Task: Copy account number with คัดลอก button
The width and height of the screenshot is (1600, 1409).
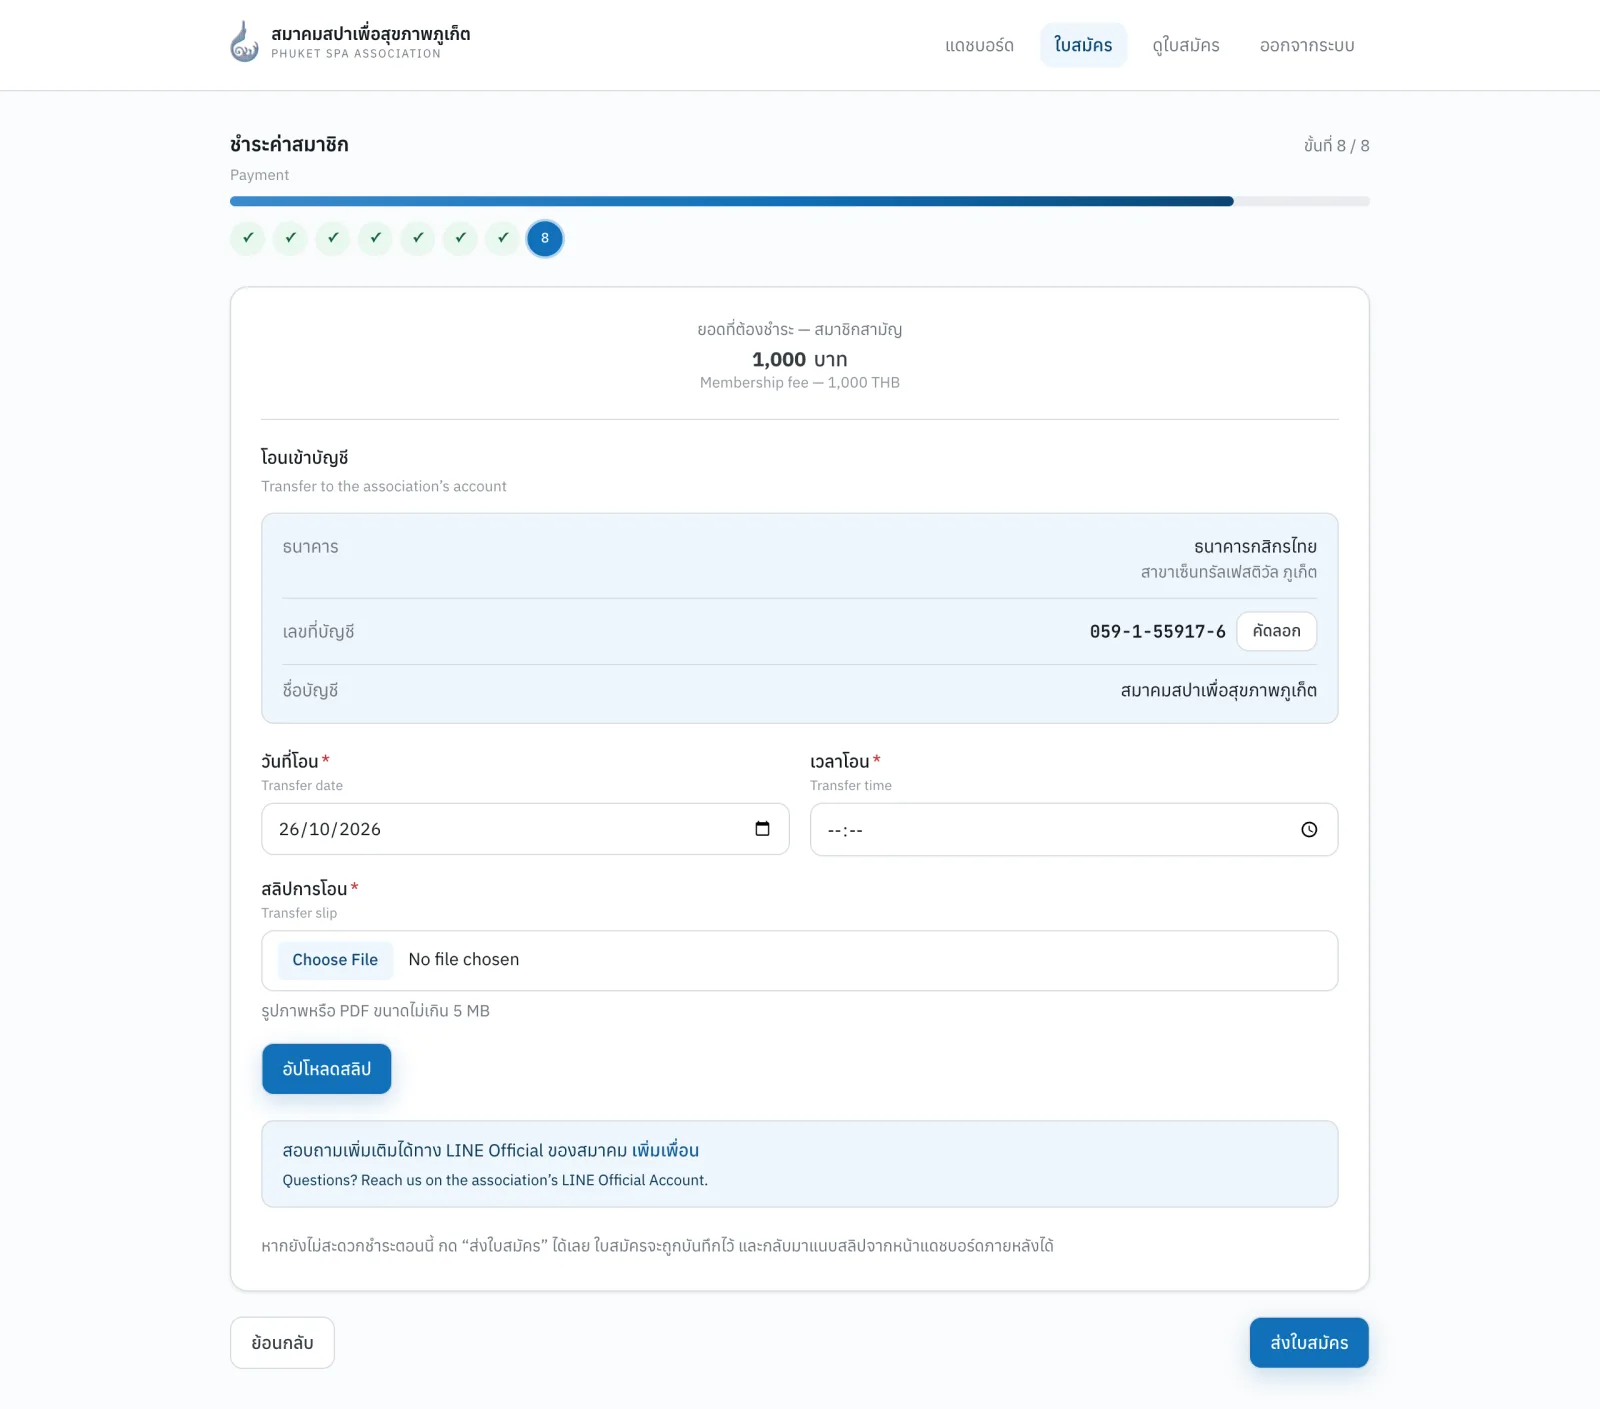Action: (1276, 631)
